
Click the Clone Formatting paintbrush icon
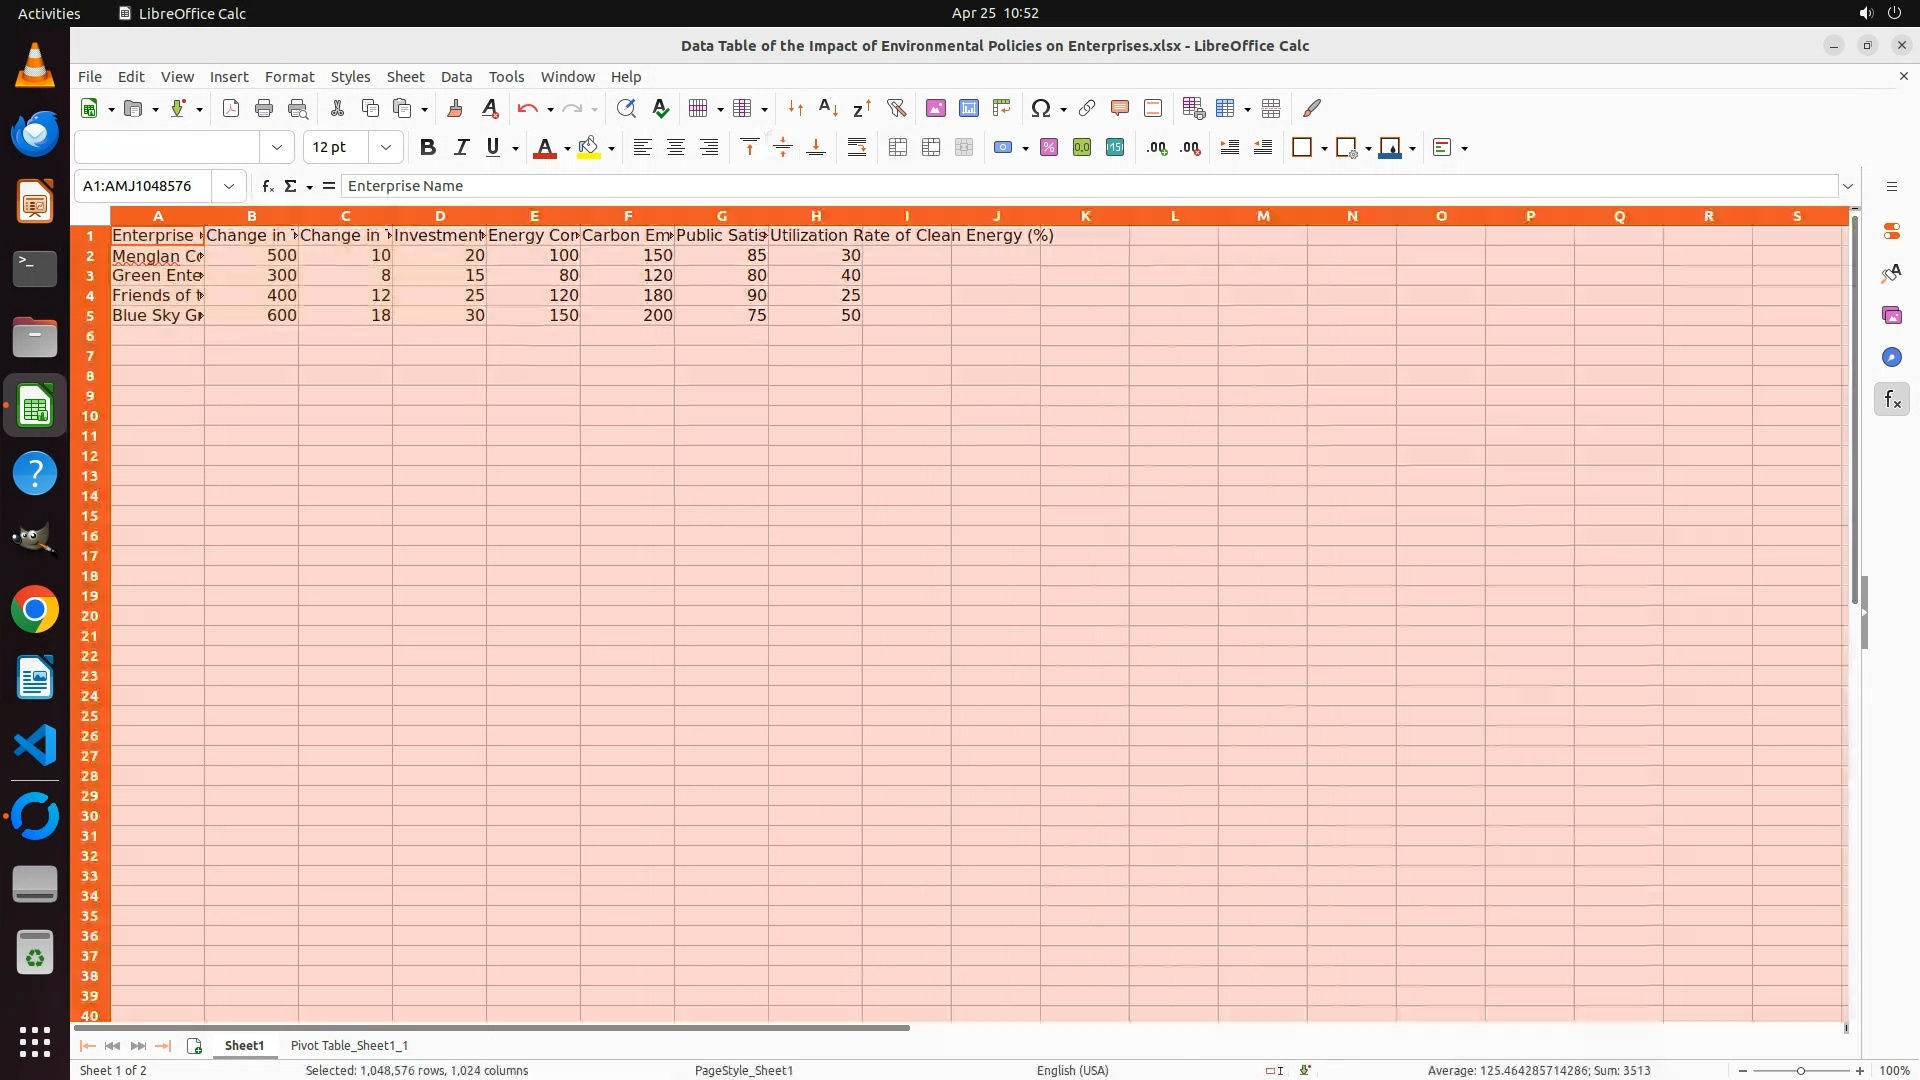tap(454, 108)
